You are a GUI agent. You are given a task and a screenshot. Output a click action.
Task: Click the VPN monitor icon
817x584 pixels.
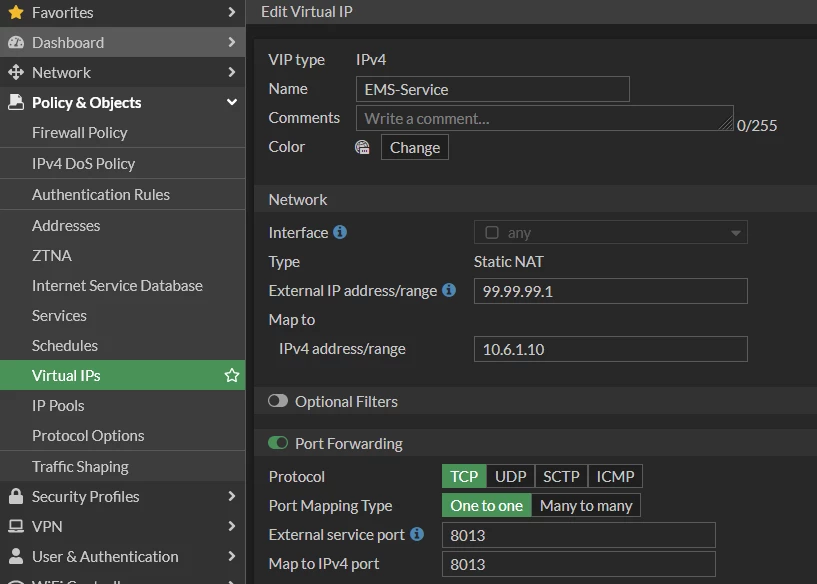[16, 527]
